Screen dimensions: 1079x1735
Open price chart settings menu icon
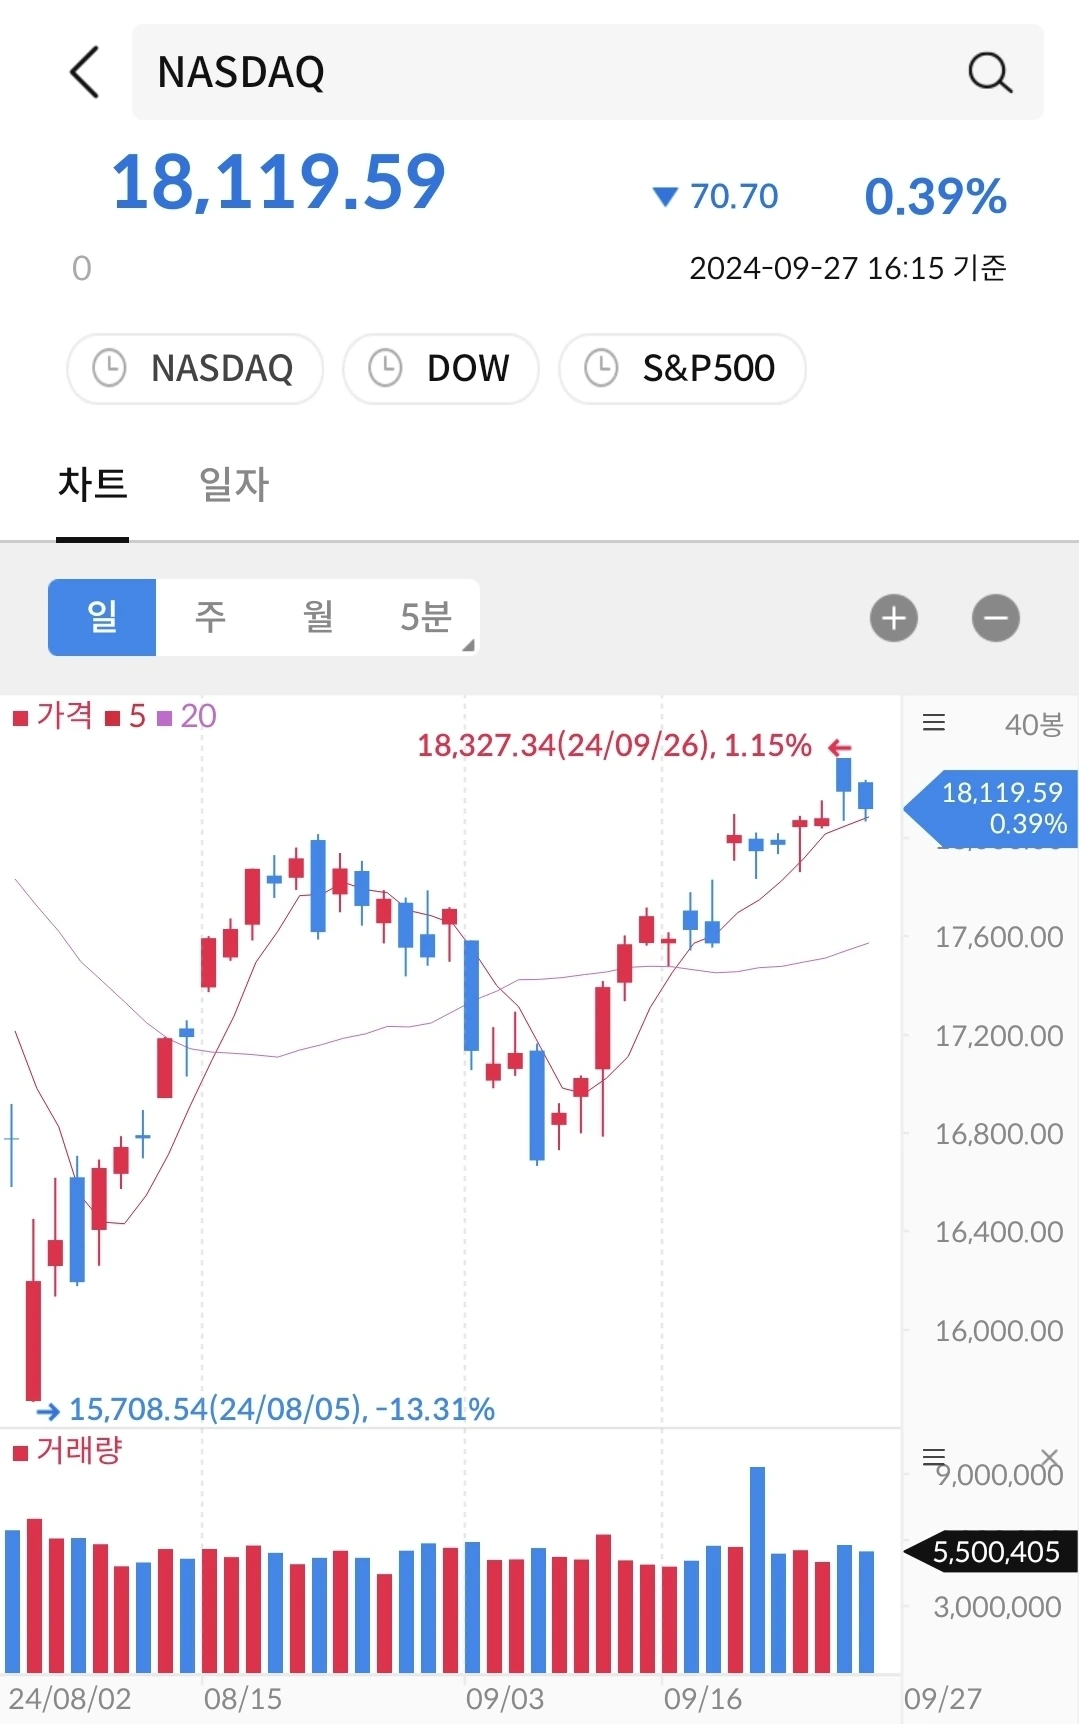tap(934, 723)
